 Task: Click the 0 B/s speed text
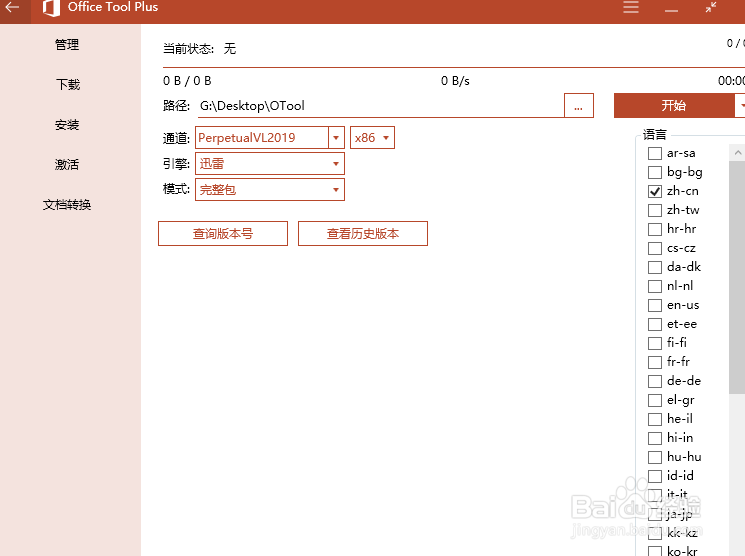[455, 81]
